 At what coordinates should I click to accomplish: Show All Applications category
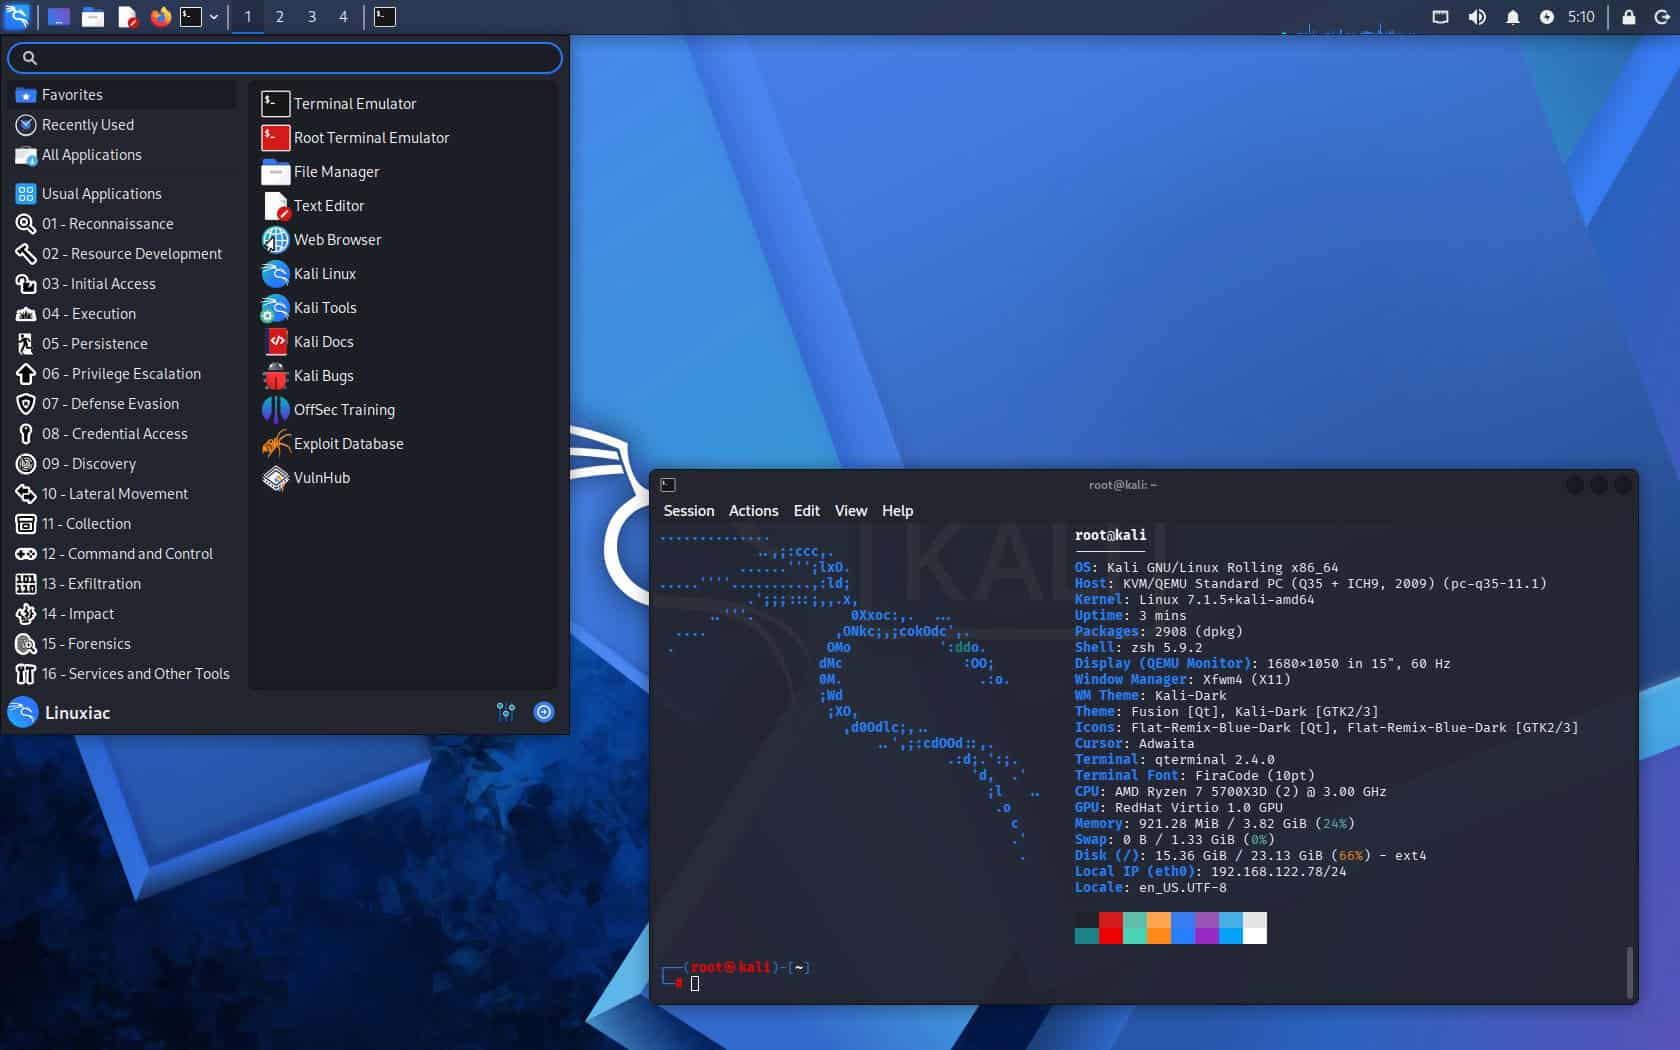coord(122,154)
